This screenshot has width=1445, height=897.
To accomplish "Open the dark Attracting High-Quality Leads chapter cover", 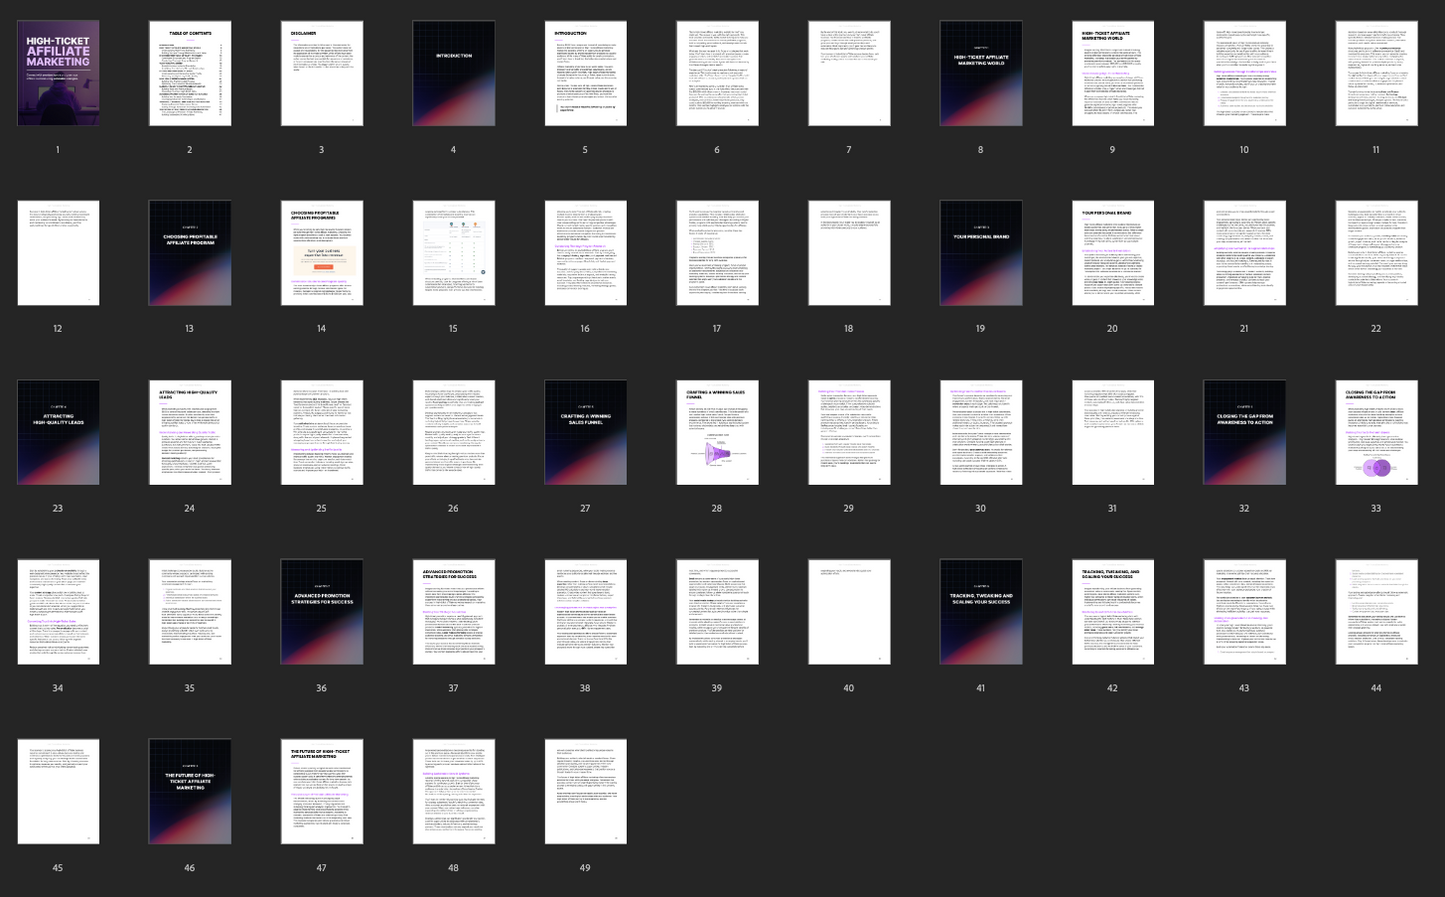I will pyautogui.click(x=58, y=432).
